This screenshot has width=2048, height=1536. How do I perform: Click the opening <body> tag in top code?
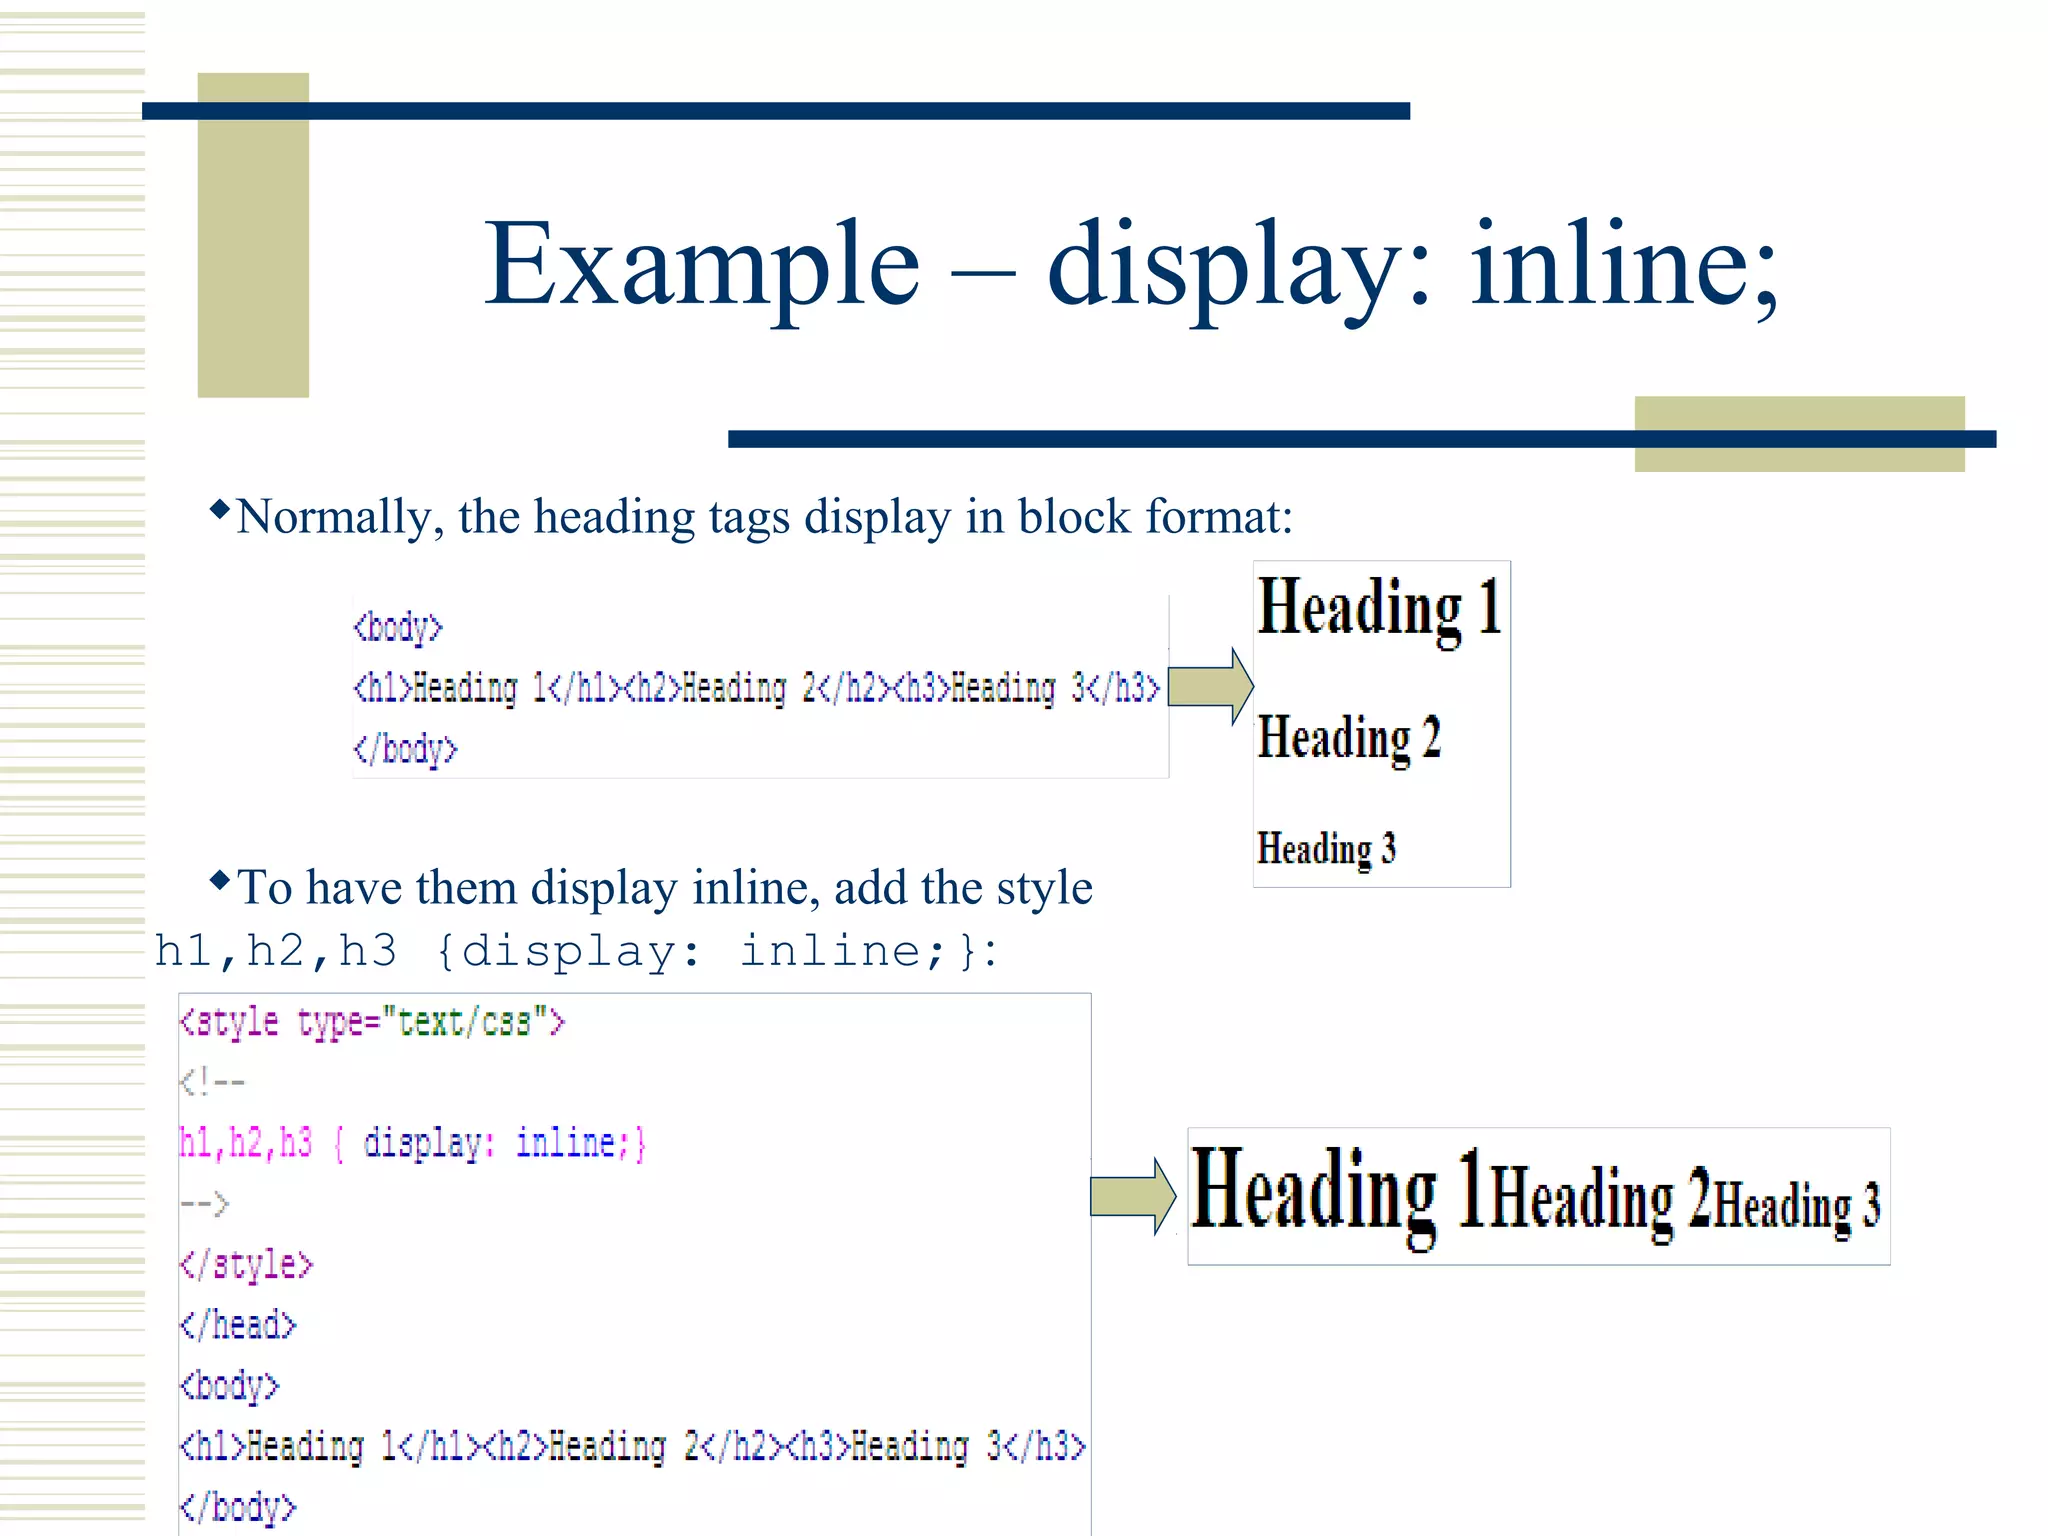pos(398,628)
